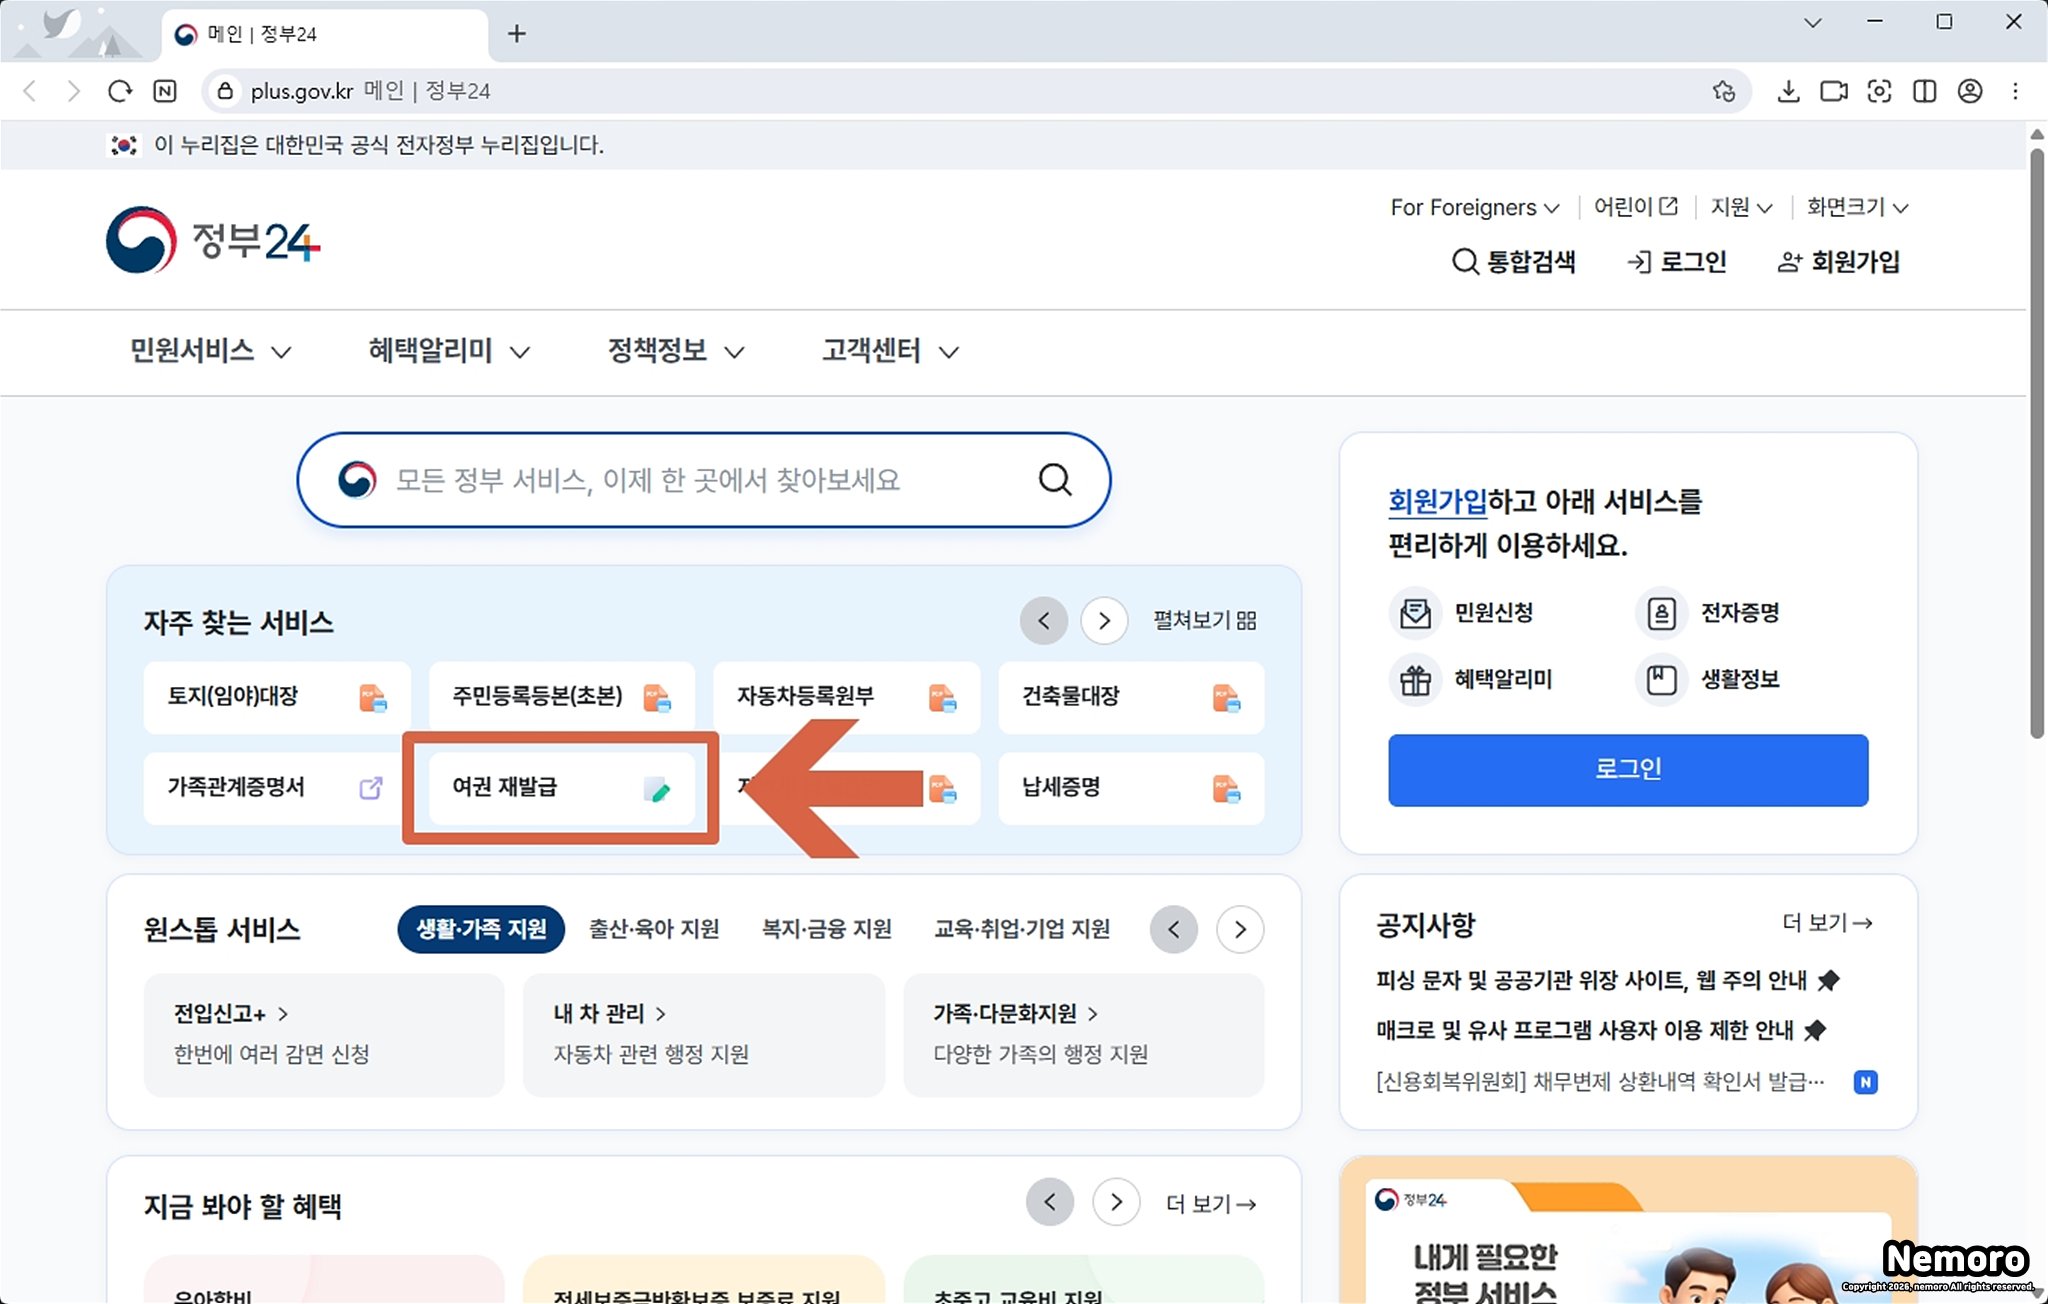This screenshot has width=2048, height=1304.
Task: Open browser downloads icon
Action: point(1788,91)
